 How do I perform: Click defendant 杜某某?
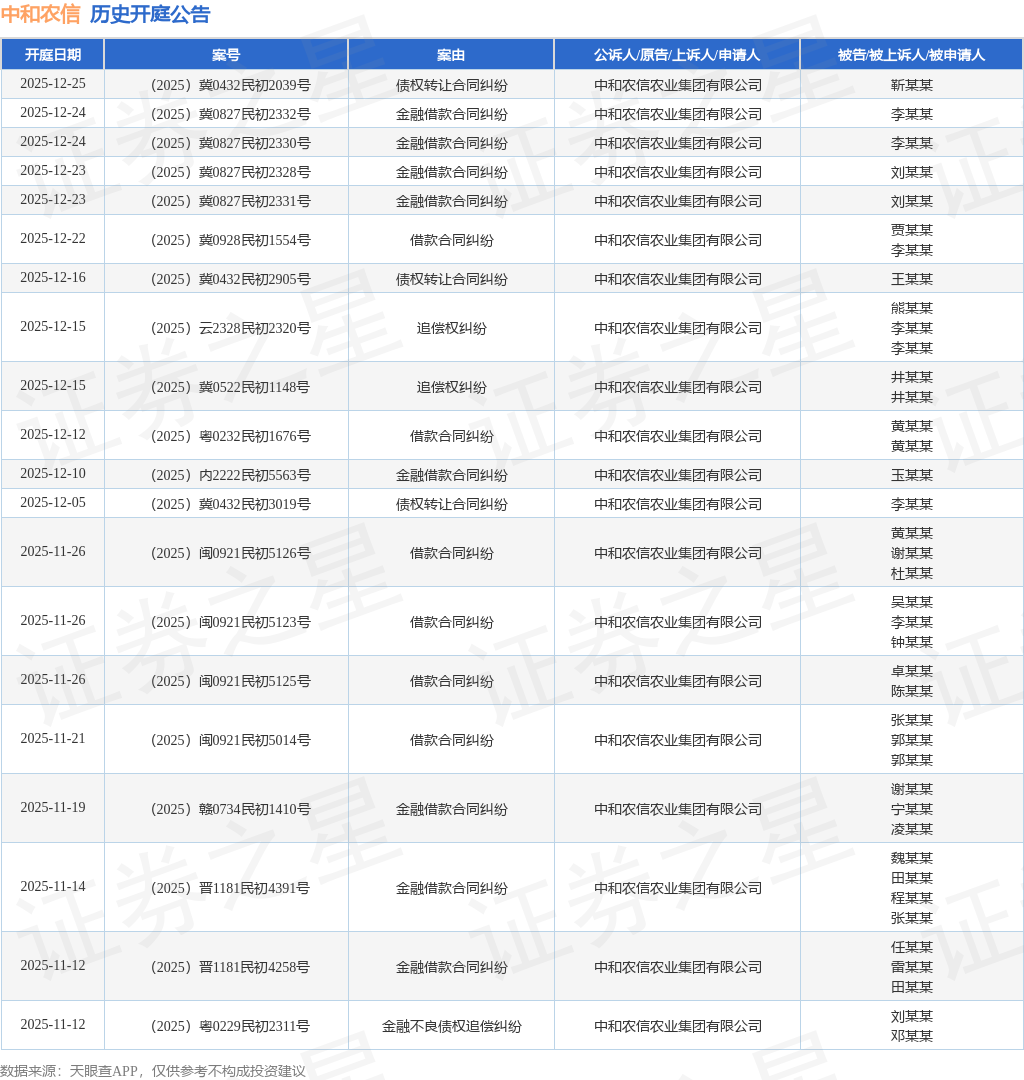tap(912, 573)
